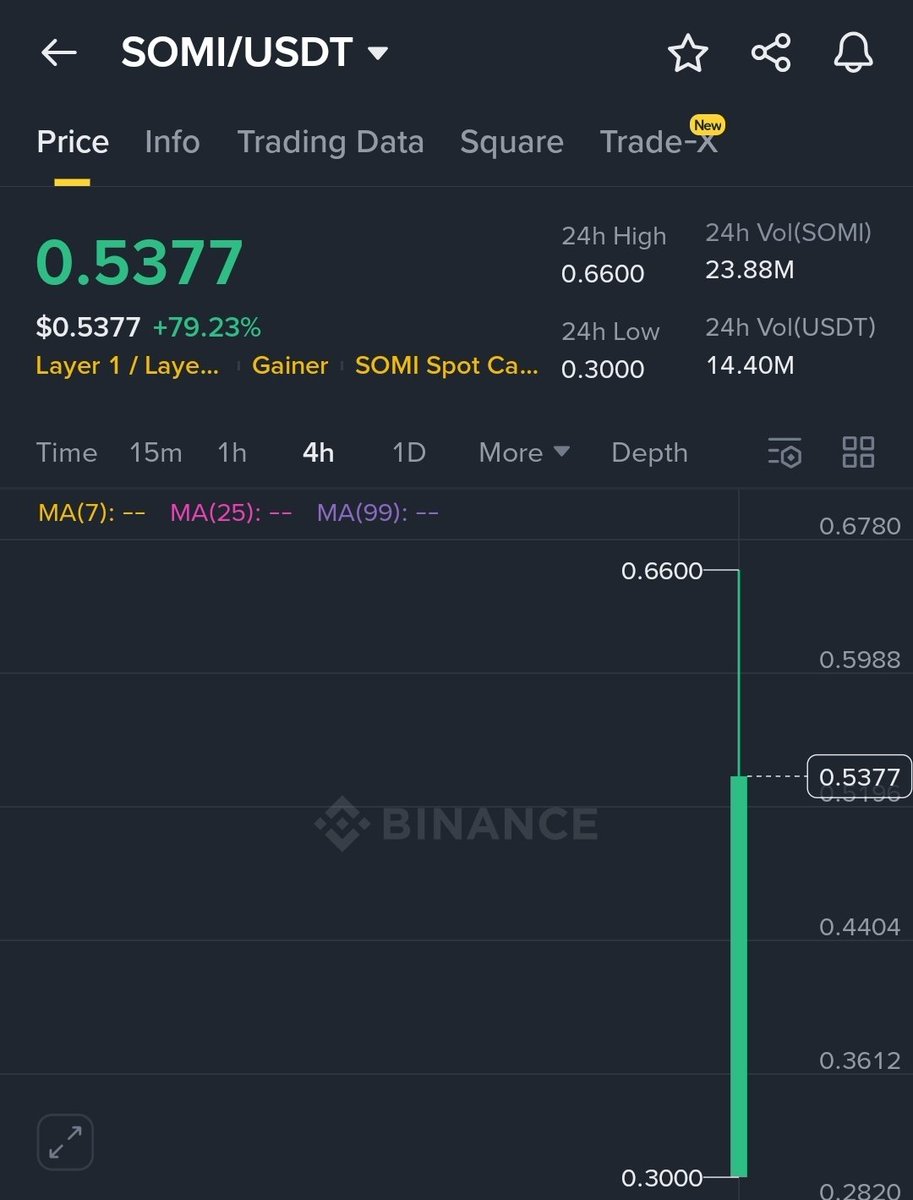Tap the share icon
The image size is (913, 1200).
click(770, 54)
